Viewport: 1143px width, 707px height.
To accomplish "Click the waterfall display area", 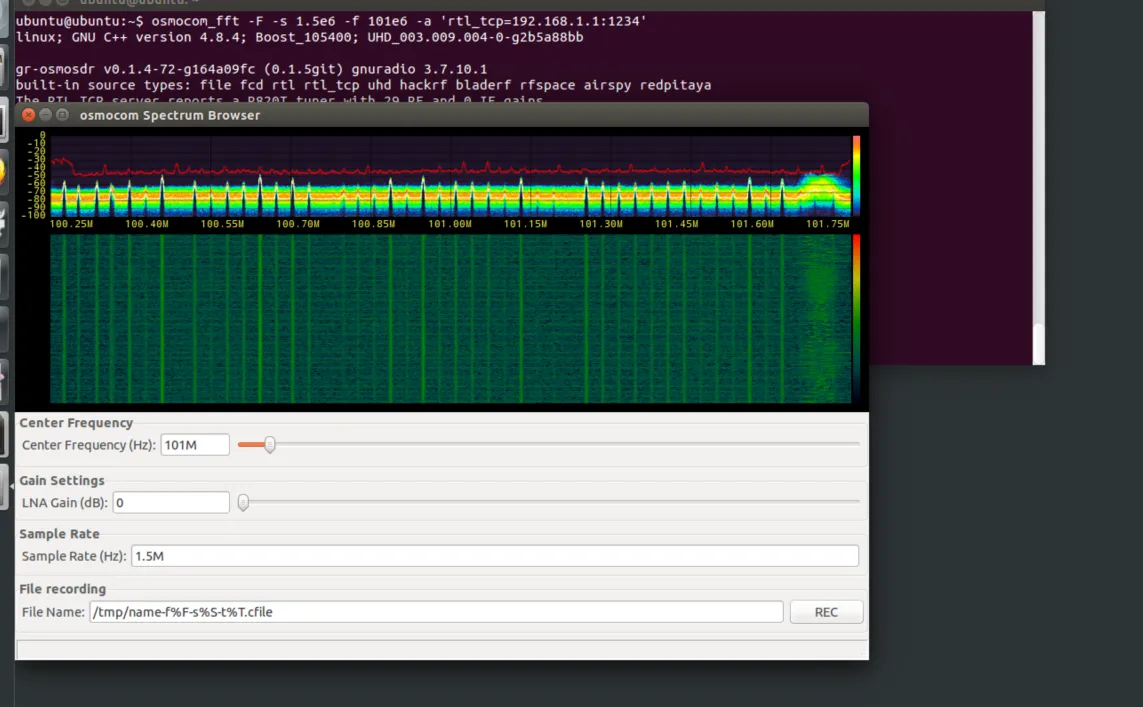I will pos(450,319).
